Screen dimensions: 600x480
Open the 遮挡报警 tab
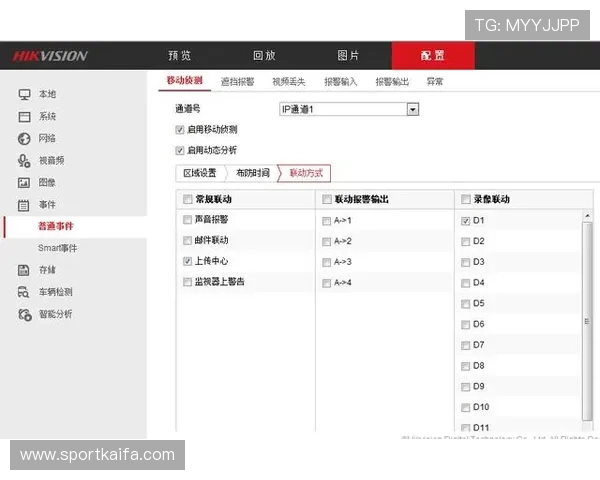pyautogui.click(x=237, y=82)
